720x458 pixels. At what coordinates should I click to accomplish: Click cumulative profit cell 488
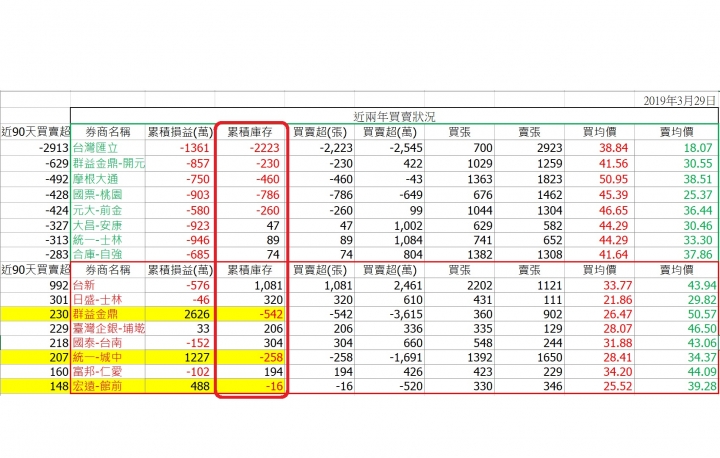coord(200,386)
